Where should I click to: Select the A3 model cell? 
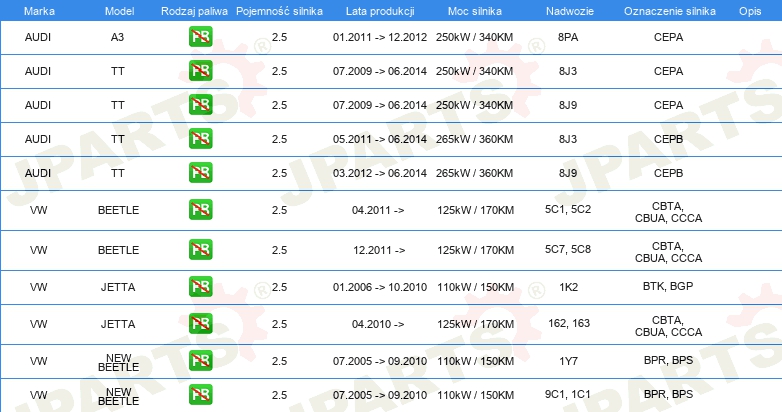tap(117, 37)
